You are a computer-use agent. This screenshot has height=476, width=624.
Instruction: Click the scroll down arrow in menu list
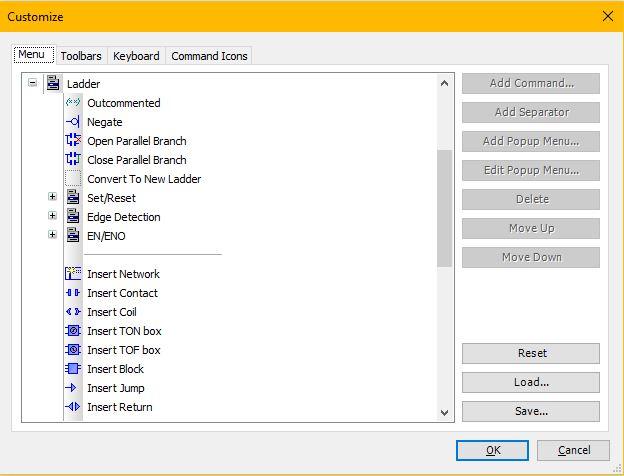click(445, 412)
